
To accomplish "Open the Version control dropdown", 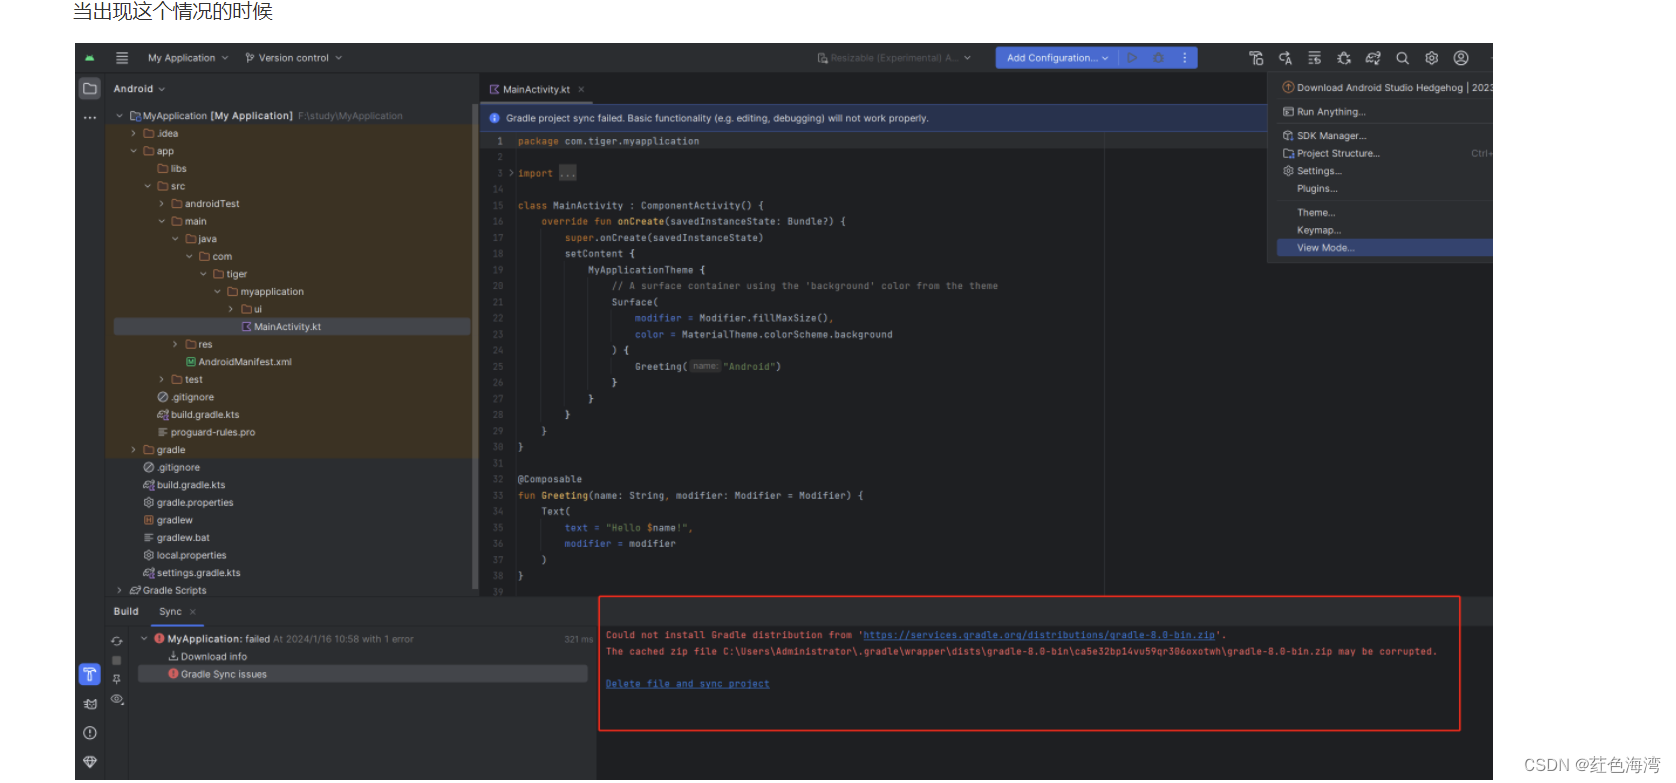I will [293, 58].
